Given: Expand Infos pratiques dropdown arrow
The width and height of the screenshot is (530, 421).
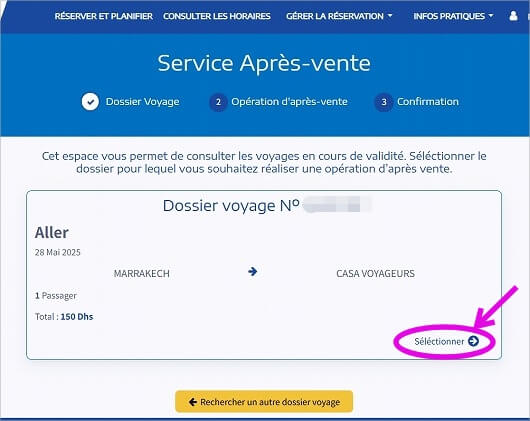Looking at the screenshot, I should (491, 16).
